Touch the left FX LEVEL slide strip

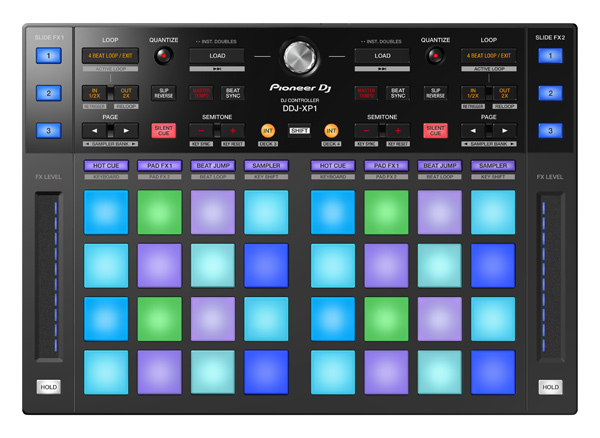(x=49, y=276)
